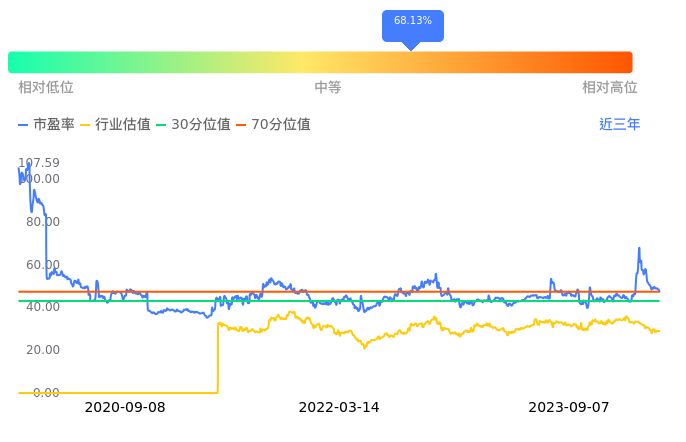Toggle the 市盈率 legend series

click(x=47, y=125)
